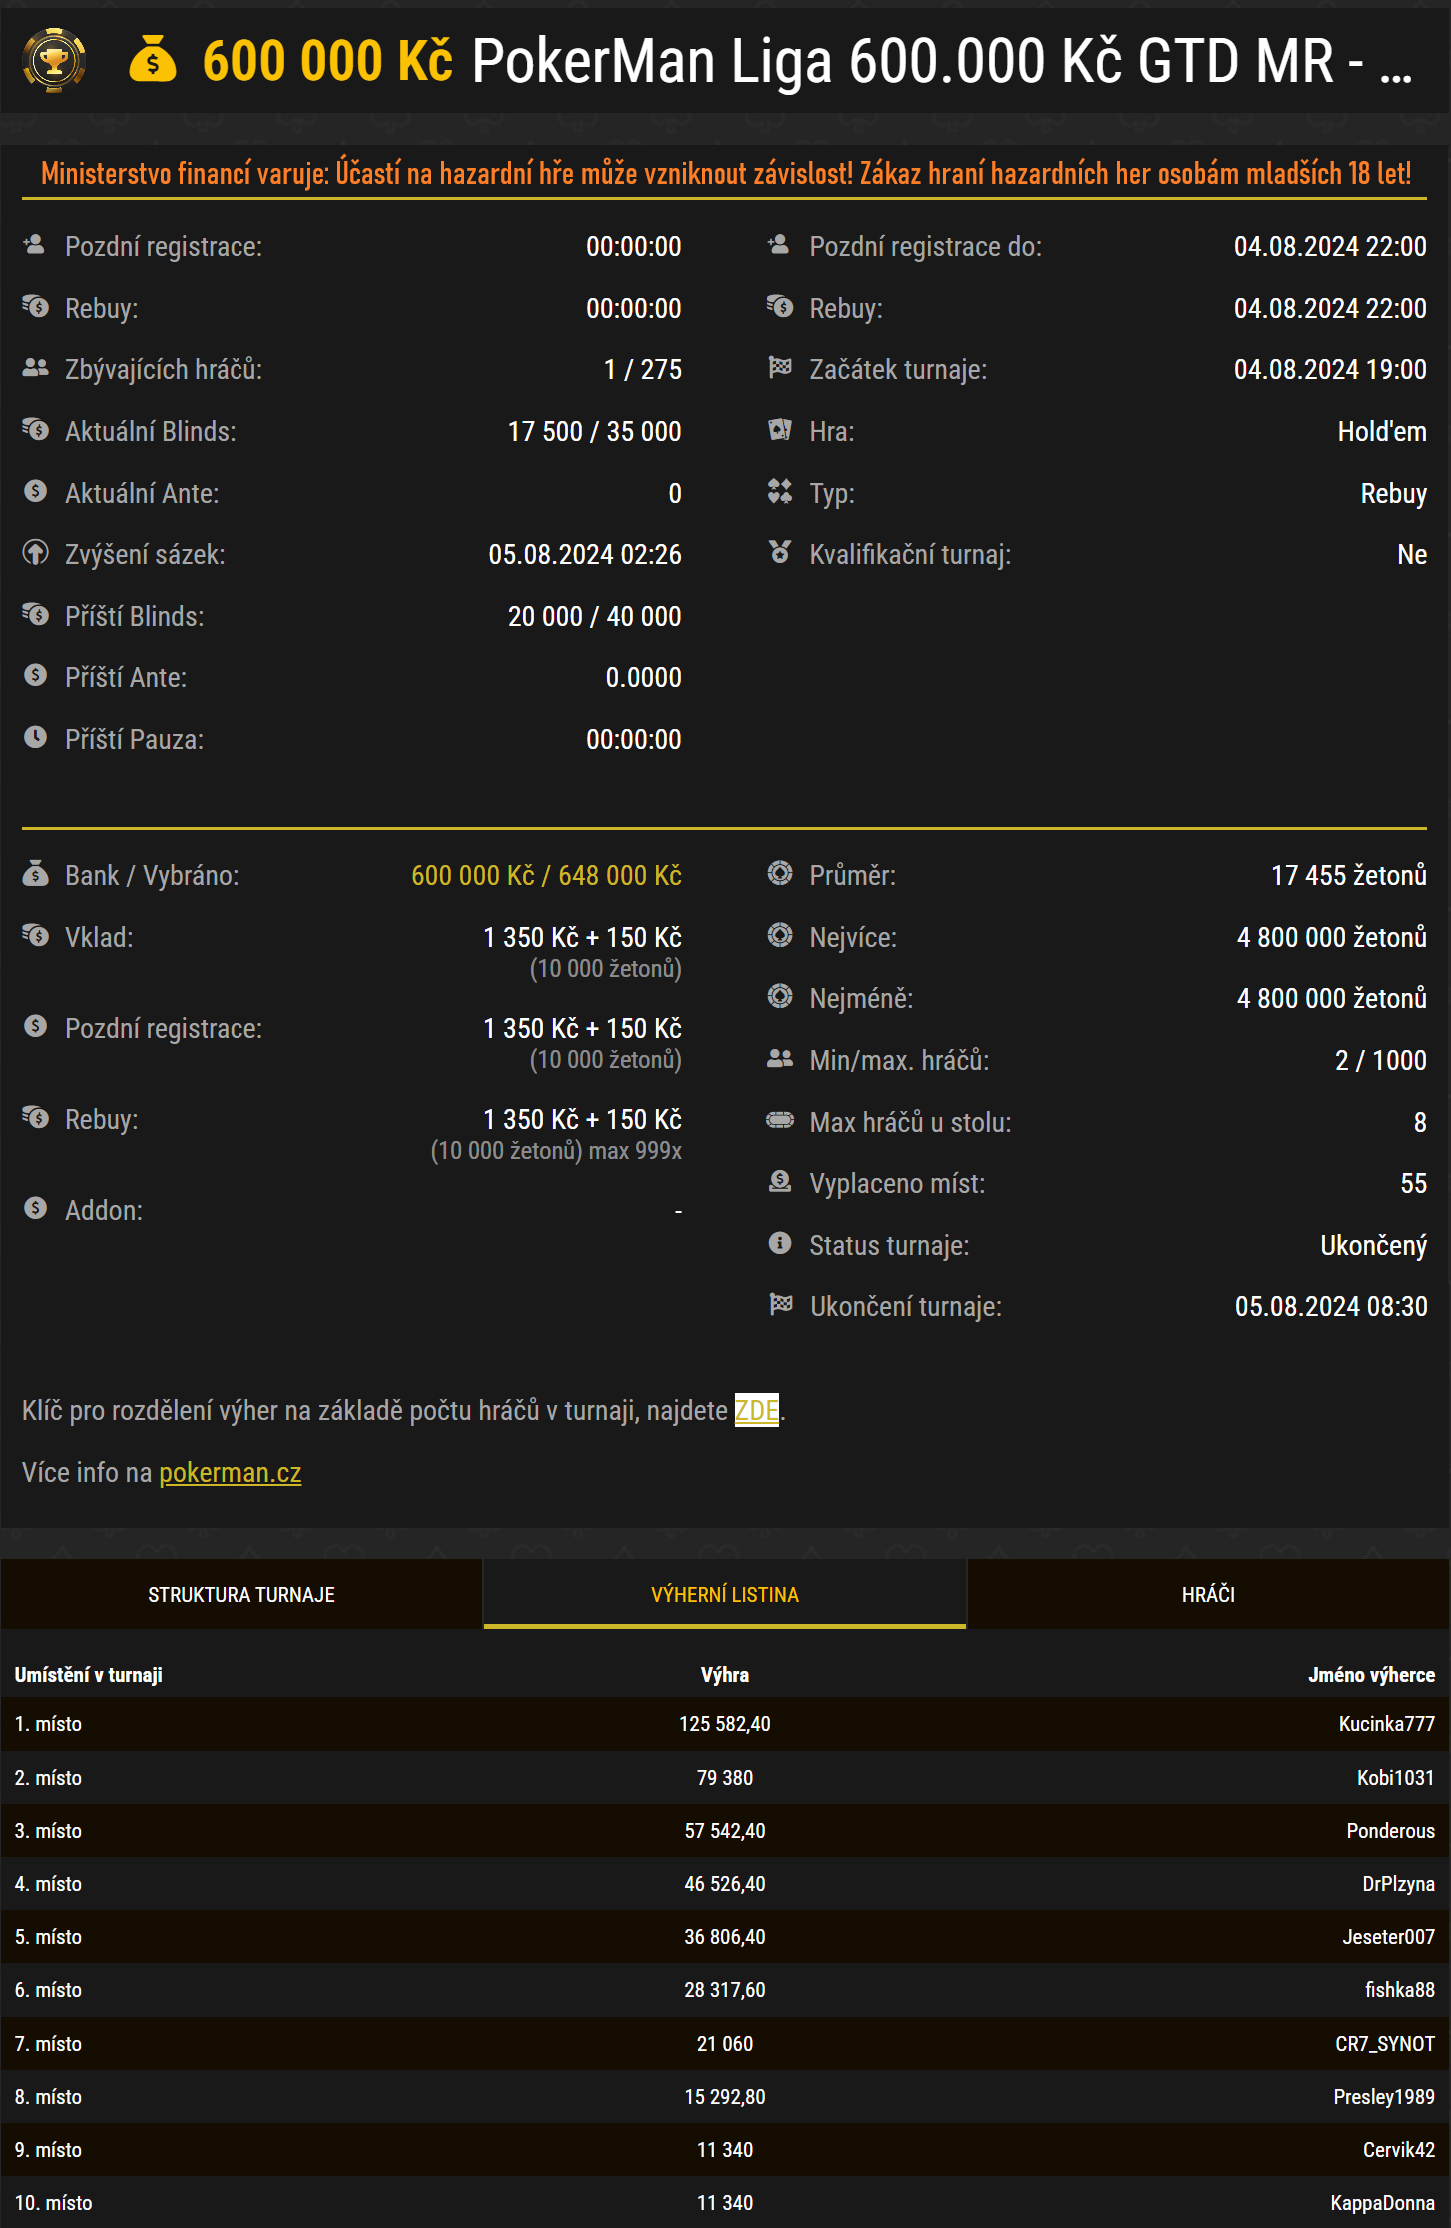This screenshot has width=1451, height=2228.
Task: Select winner name Ponderous in third place
Action: coord(1390,1831)
